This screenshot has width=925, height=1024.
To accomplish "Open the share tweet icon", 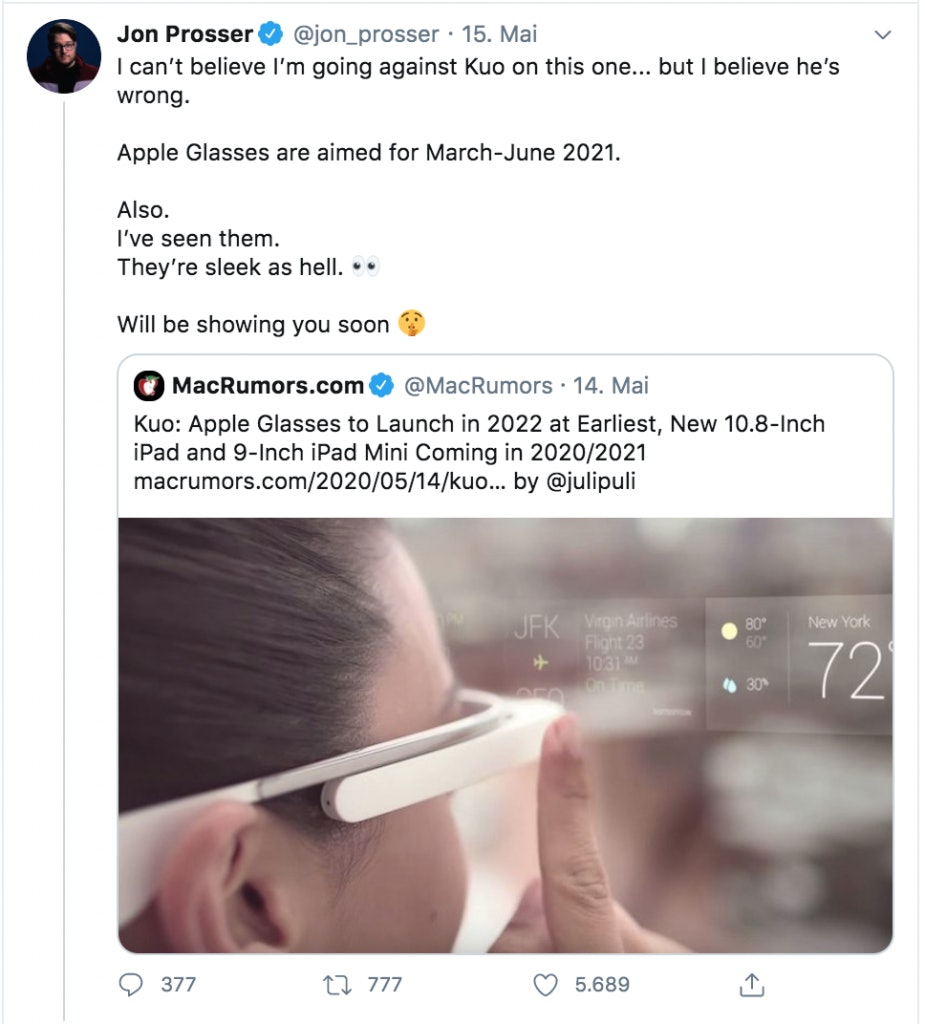I will pyautogui.click(x=751, y=985).
